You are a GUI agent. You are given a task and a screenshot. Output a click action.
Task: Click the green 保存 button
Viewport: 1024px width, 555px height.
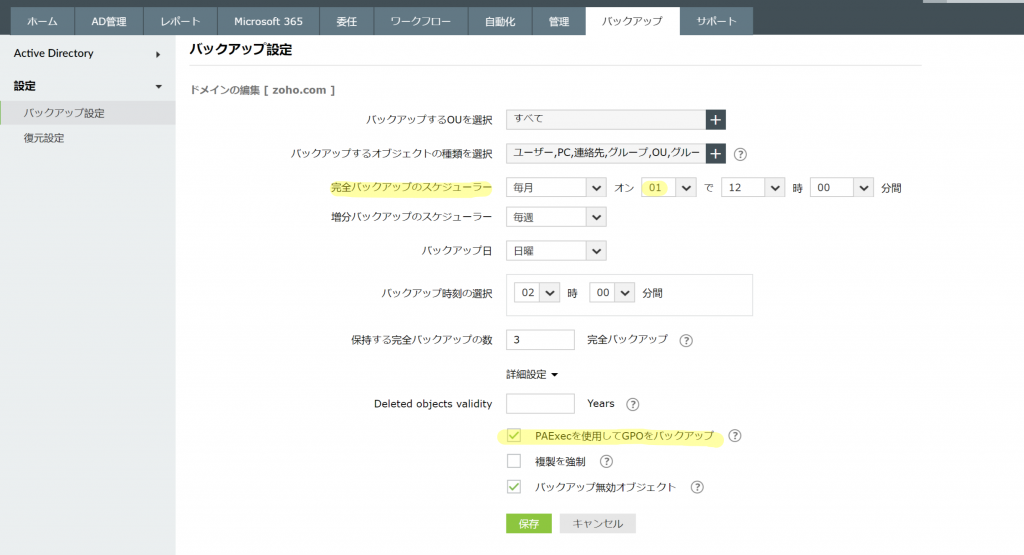coord(528,524)
